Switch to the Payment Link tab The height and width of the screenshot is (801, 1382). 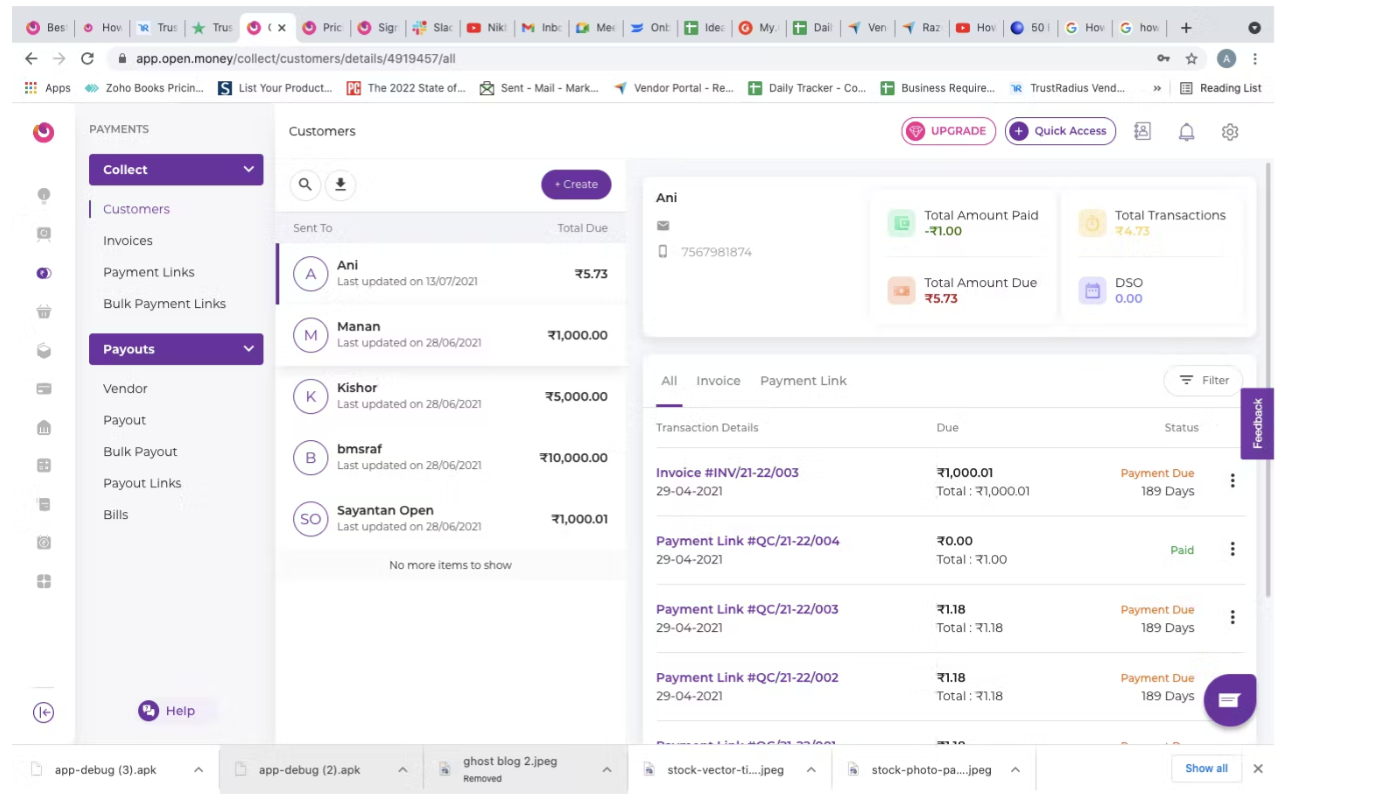tap(803, 380)
